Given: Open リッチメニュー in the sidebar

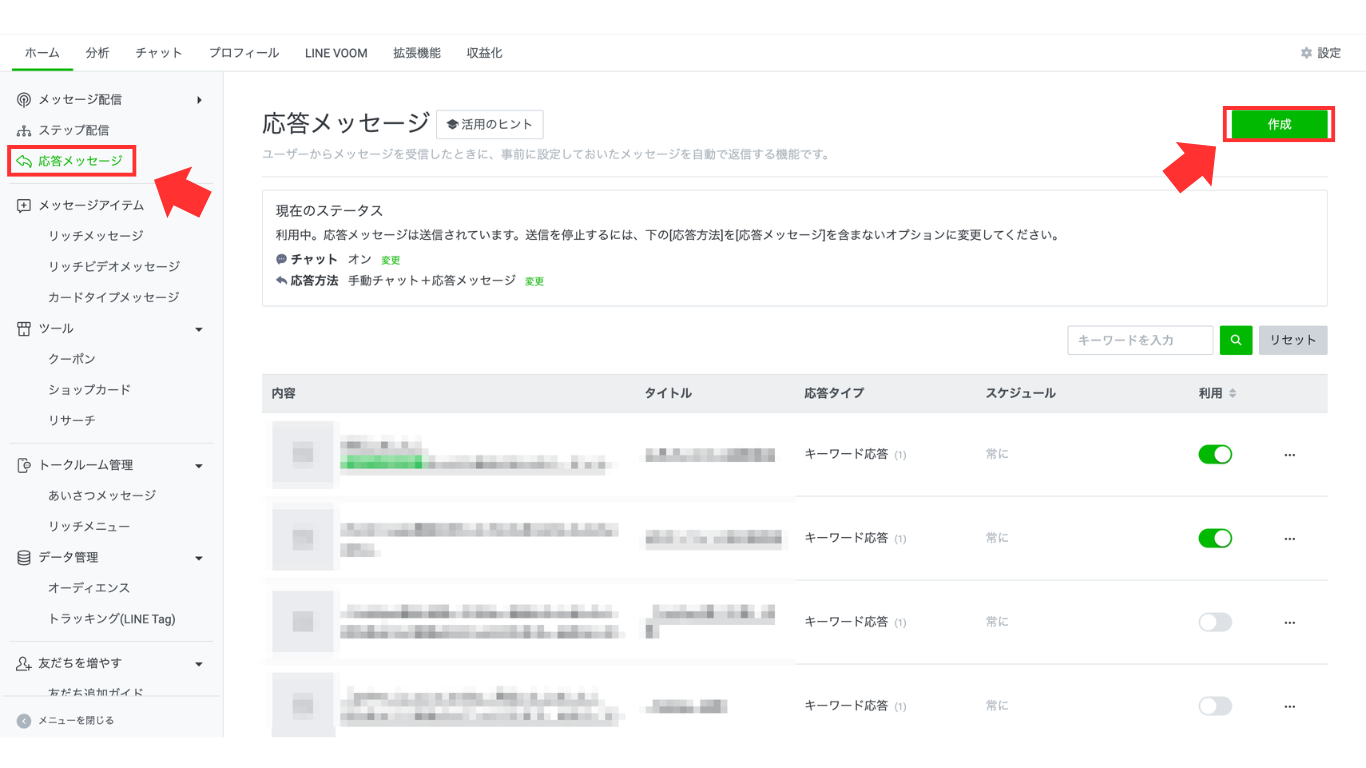Looking at the screenshot, I should (x=89, y=527).
